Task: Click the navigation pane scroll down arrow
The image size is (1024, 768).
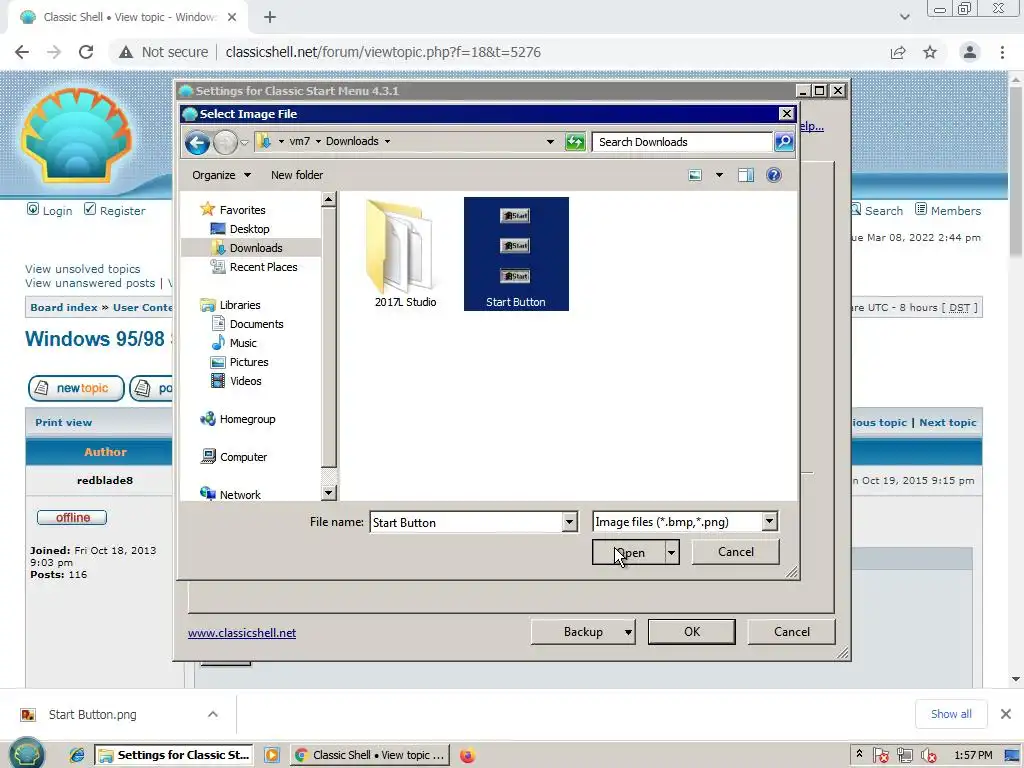Action: coord(328,492)
